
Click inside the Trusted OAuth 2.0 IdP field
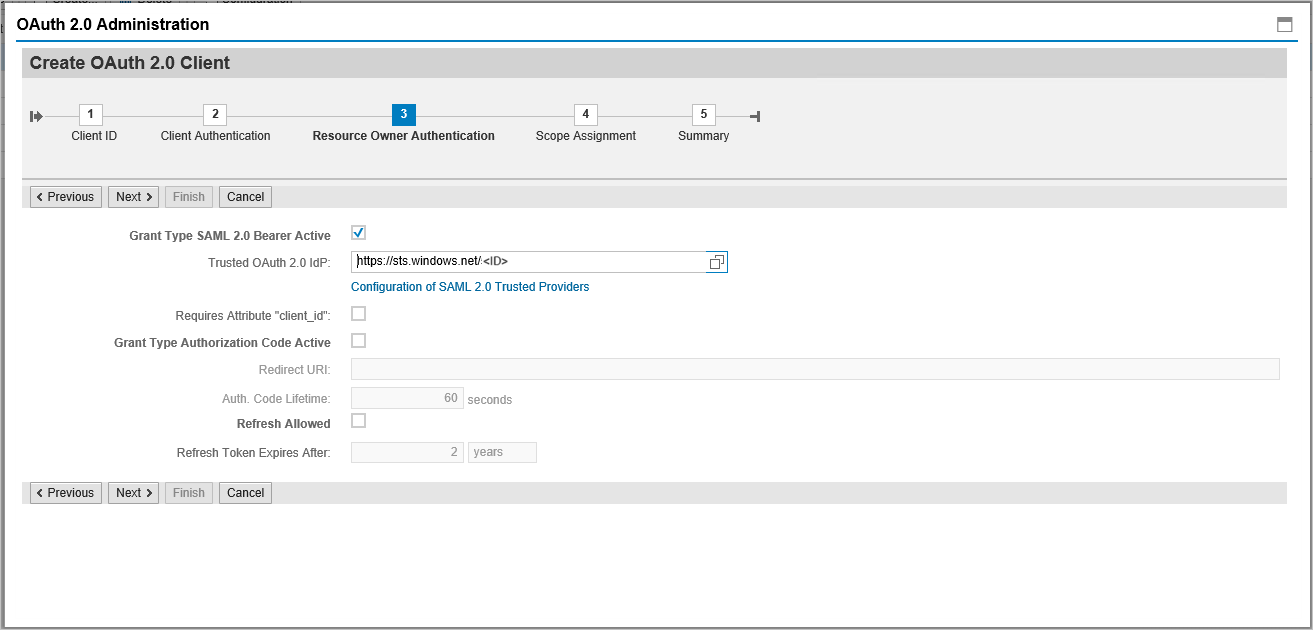(x=520, y=261)
